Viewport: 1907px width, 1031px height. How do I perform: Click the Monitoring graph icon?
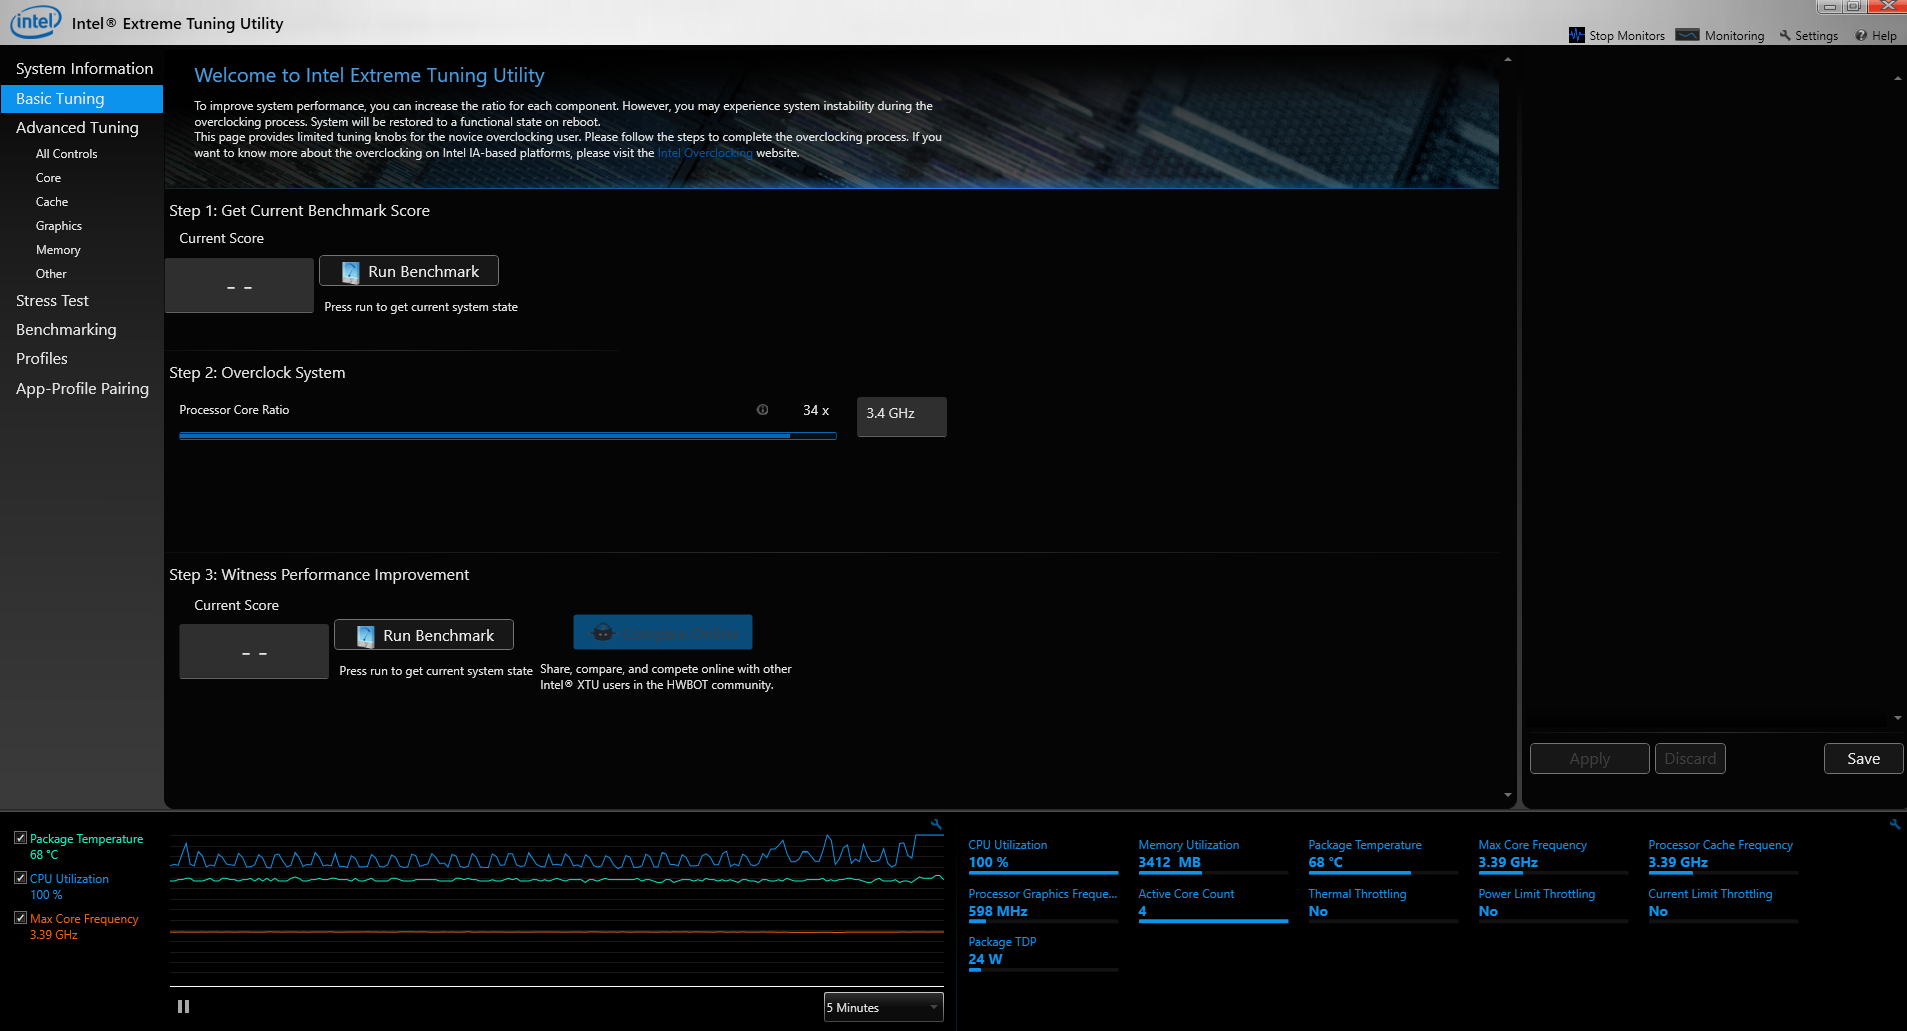pyautogui.click(x=1688, y=35)
